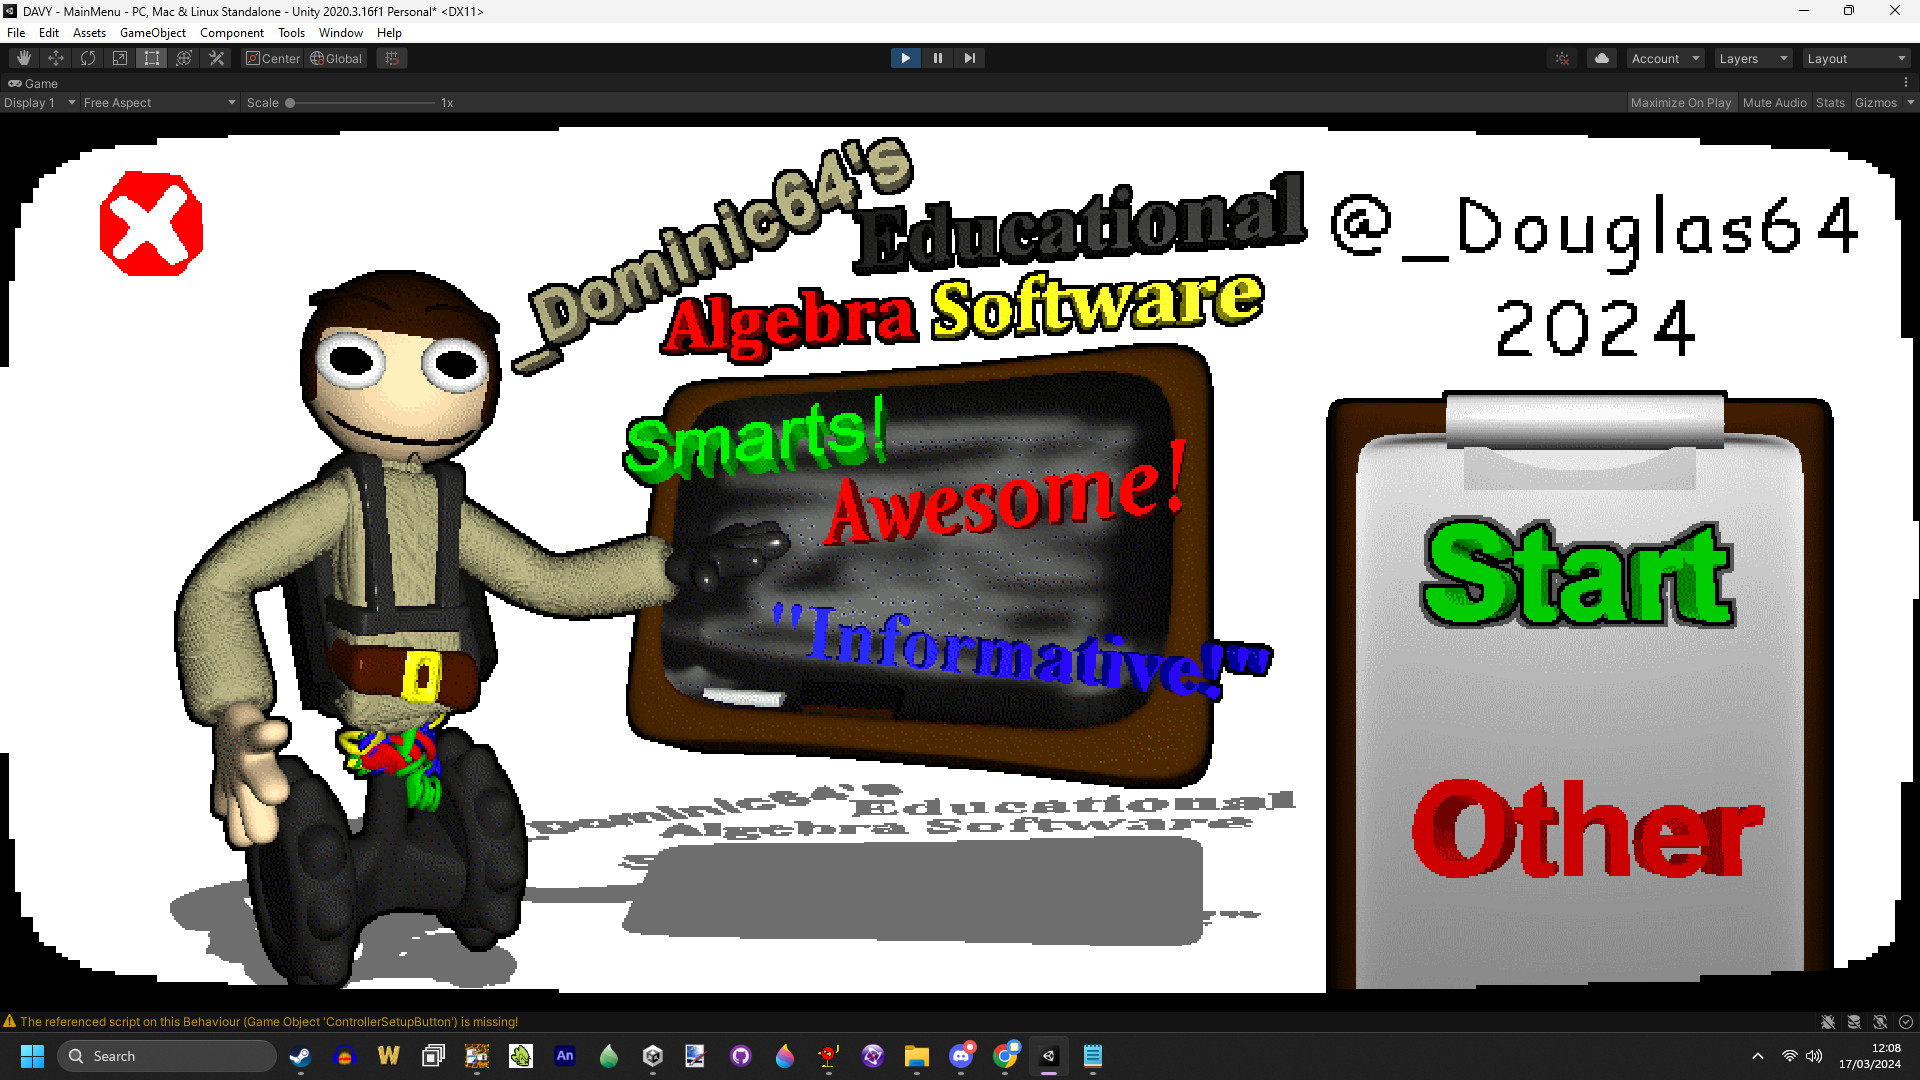
Task: Click the collaborate icon near the cloud button
Action: point(1562,58)
